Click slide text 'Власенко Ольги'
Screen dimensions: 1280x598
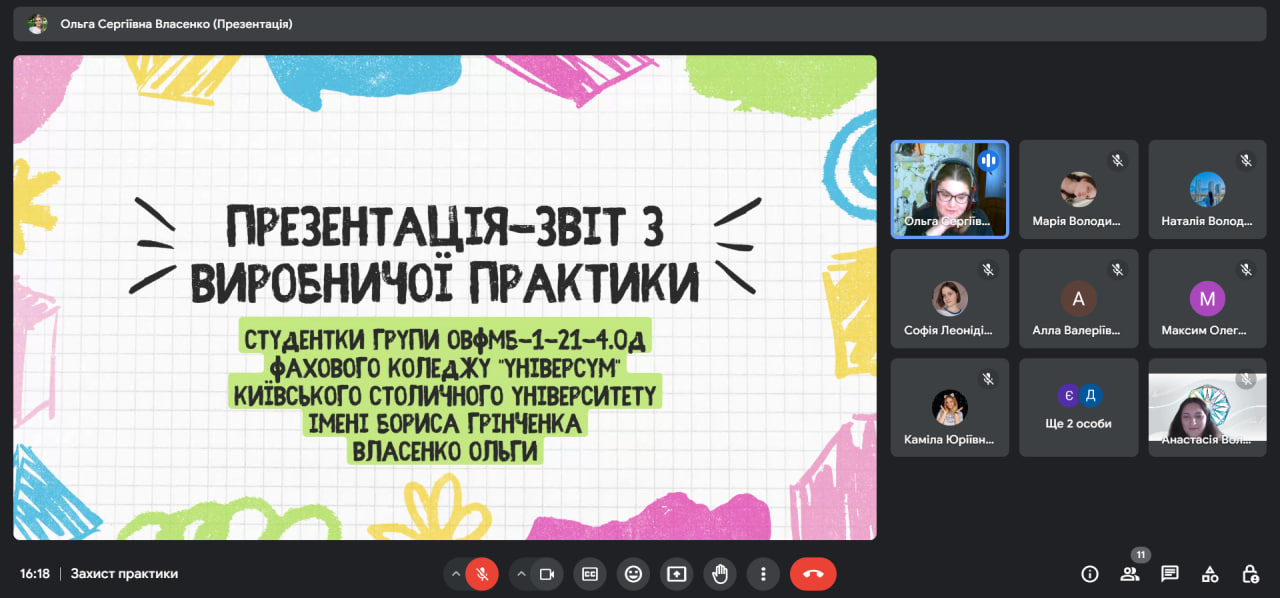(x=445, y=451)
